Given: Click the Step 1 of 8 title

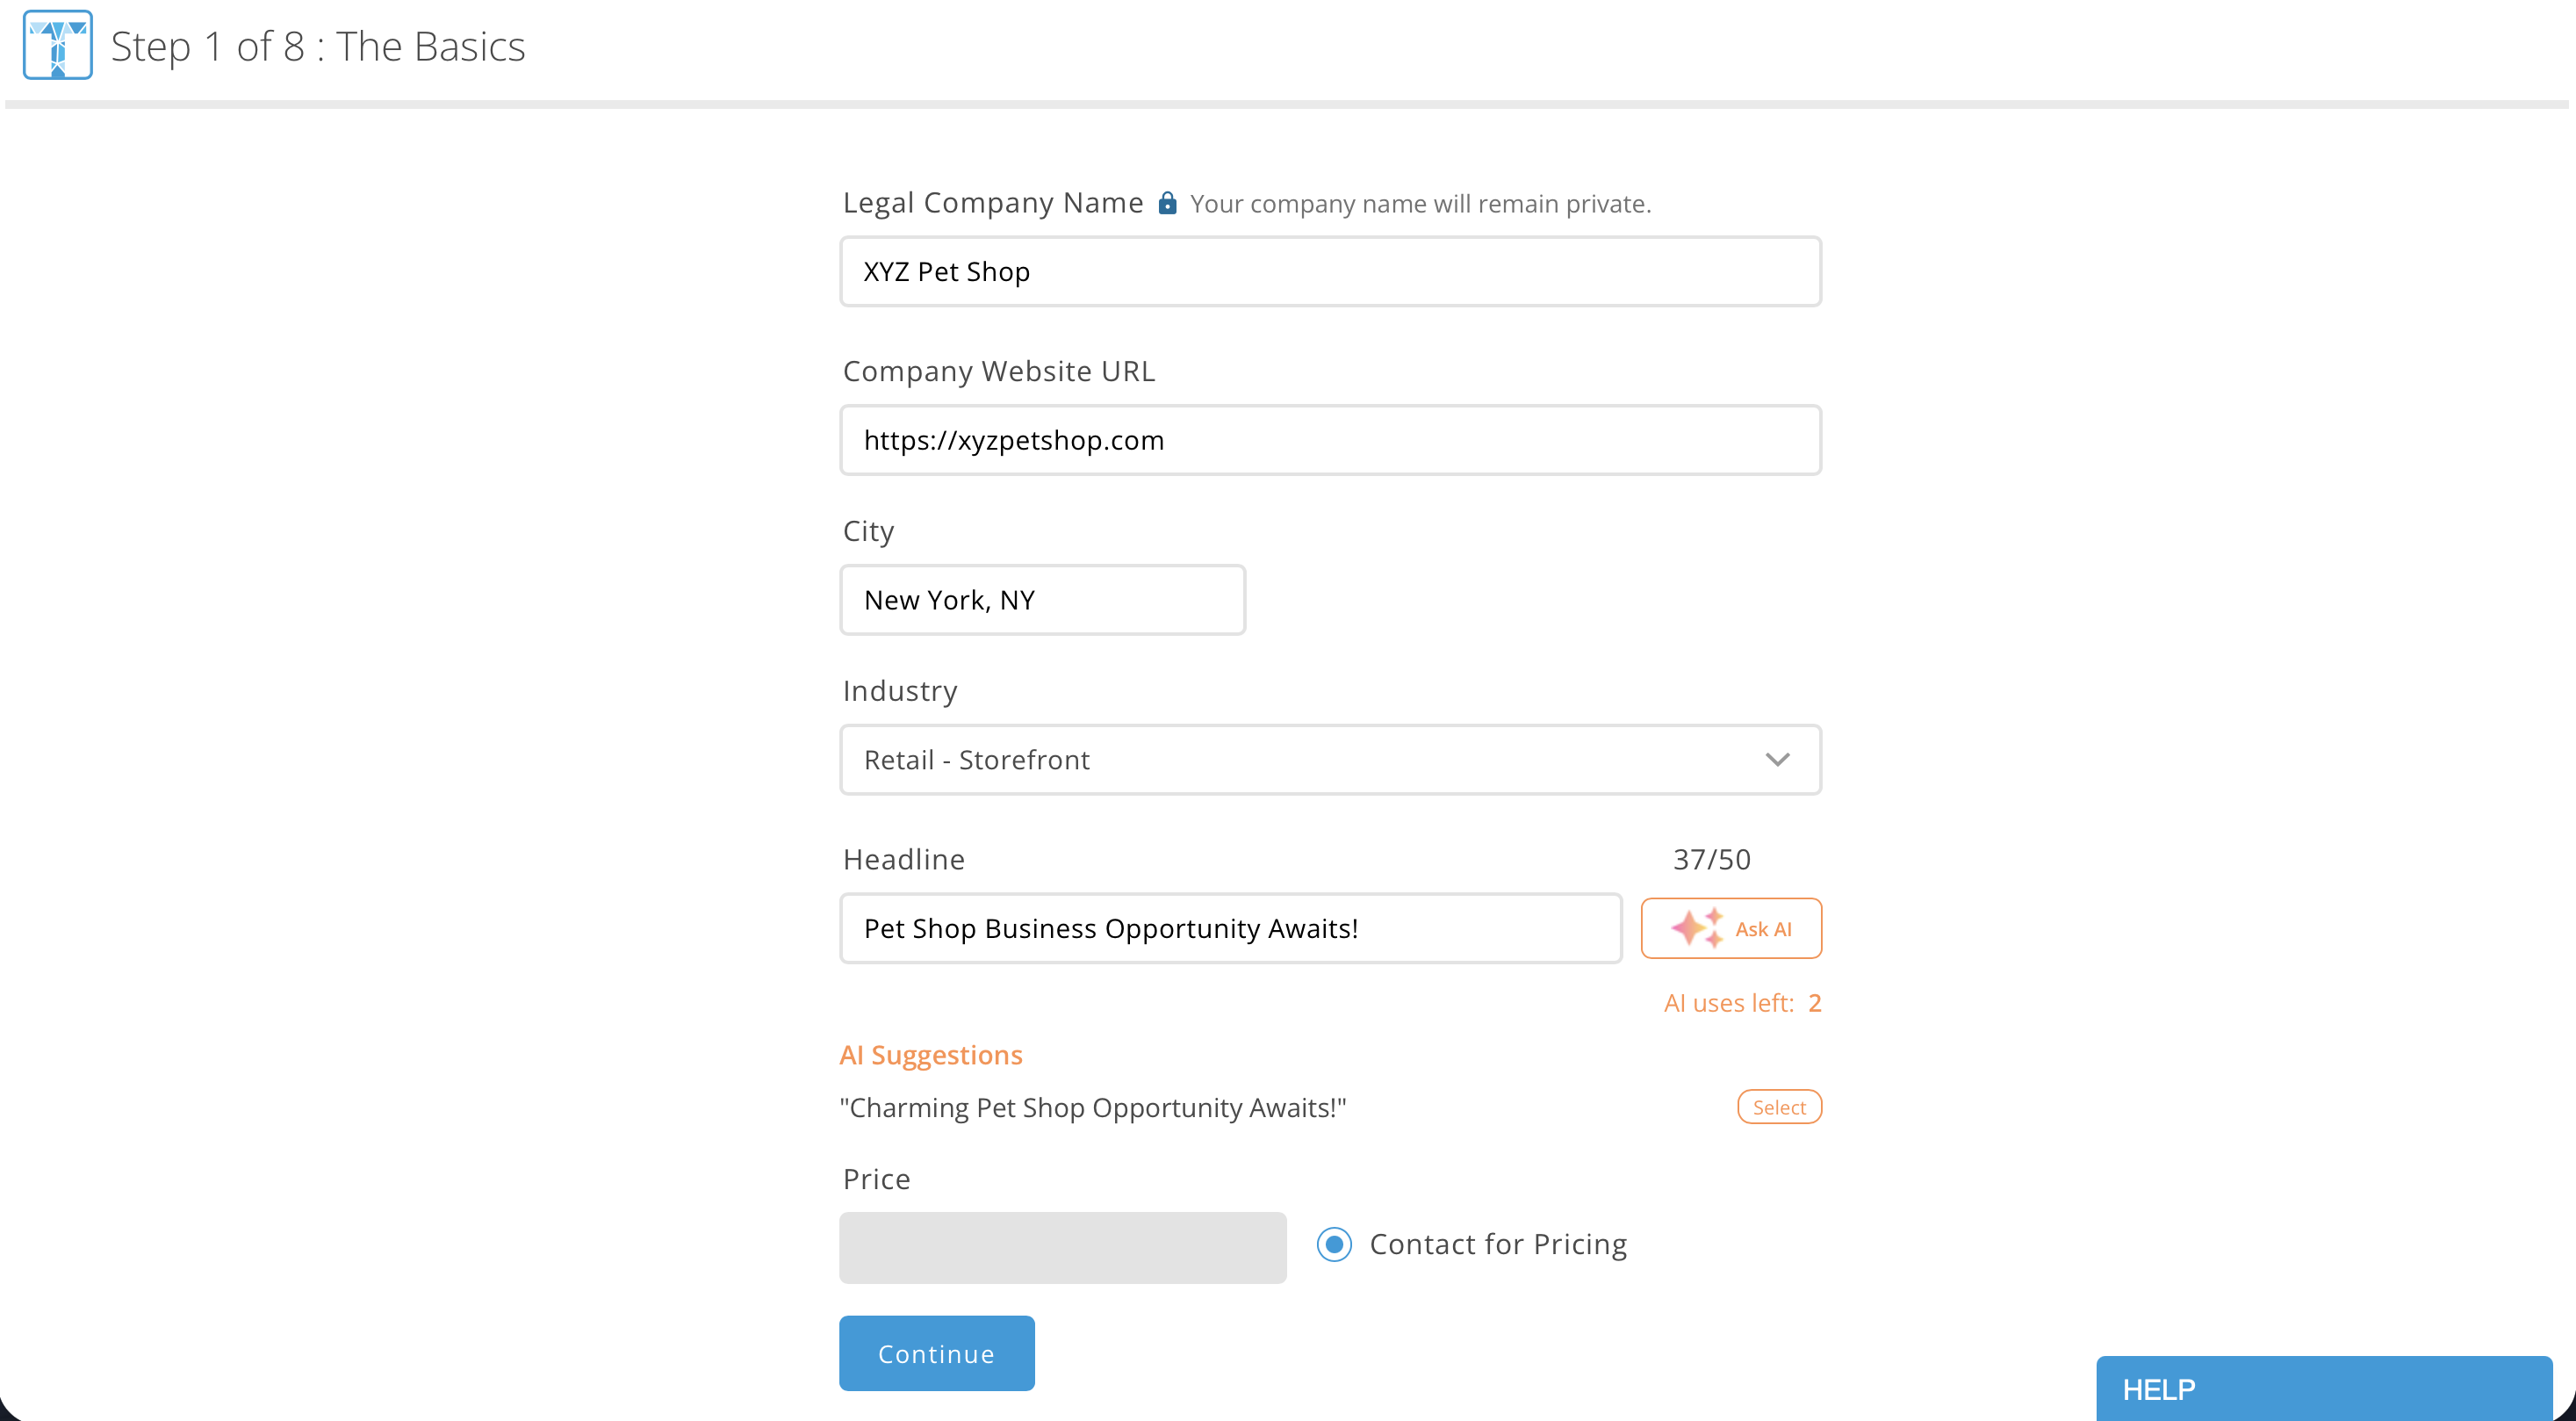Looking at the screenshot, I should coord(318,46).
